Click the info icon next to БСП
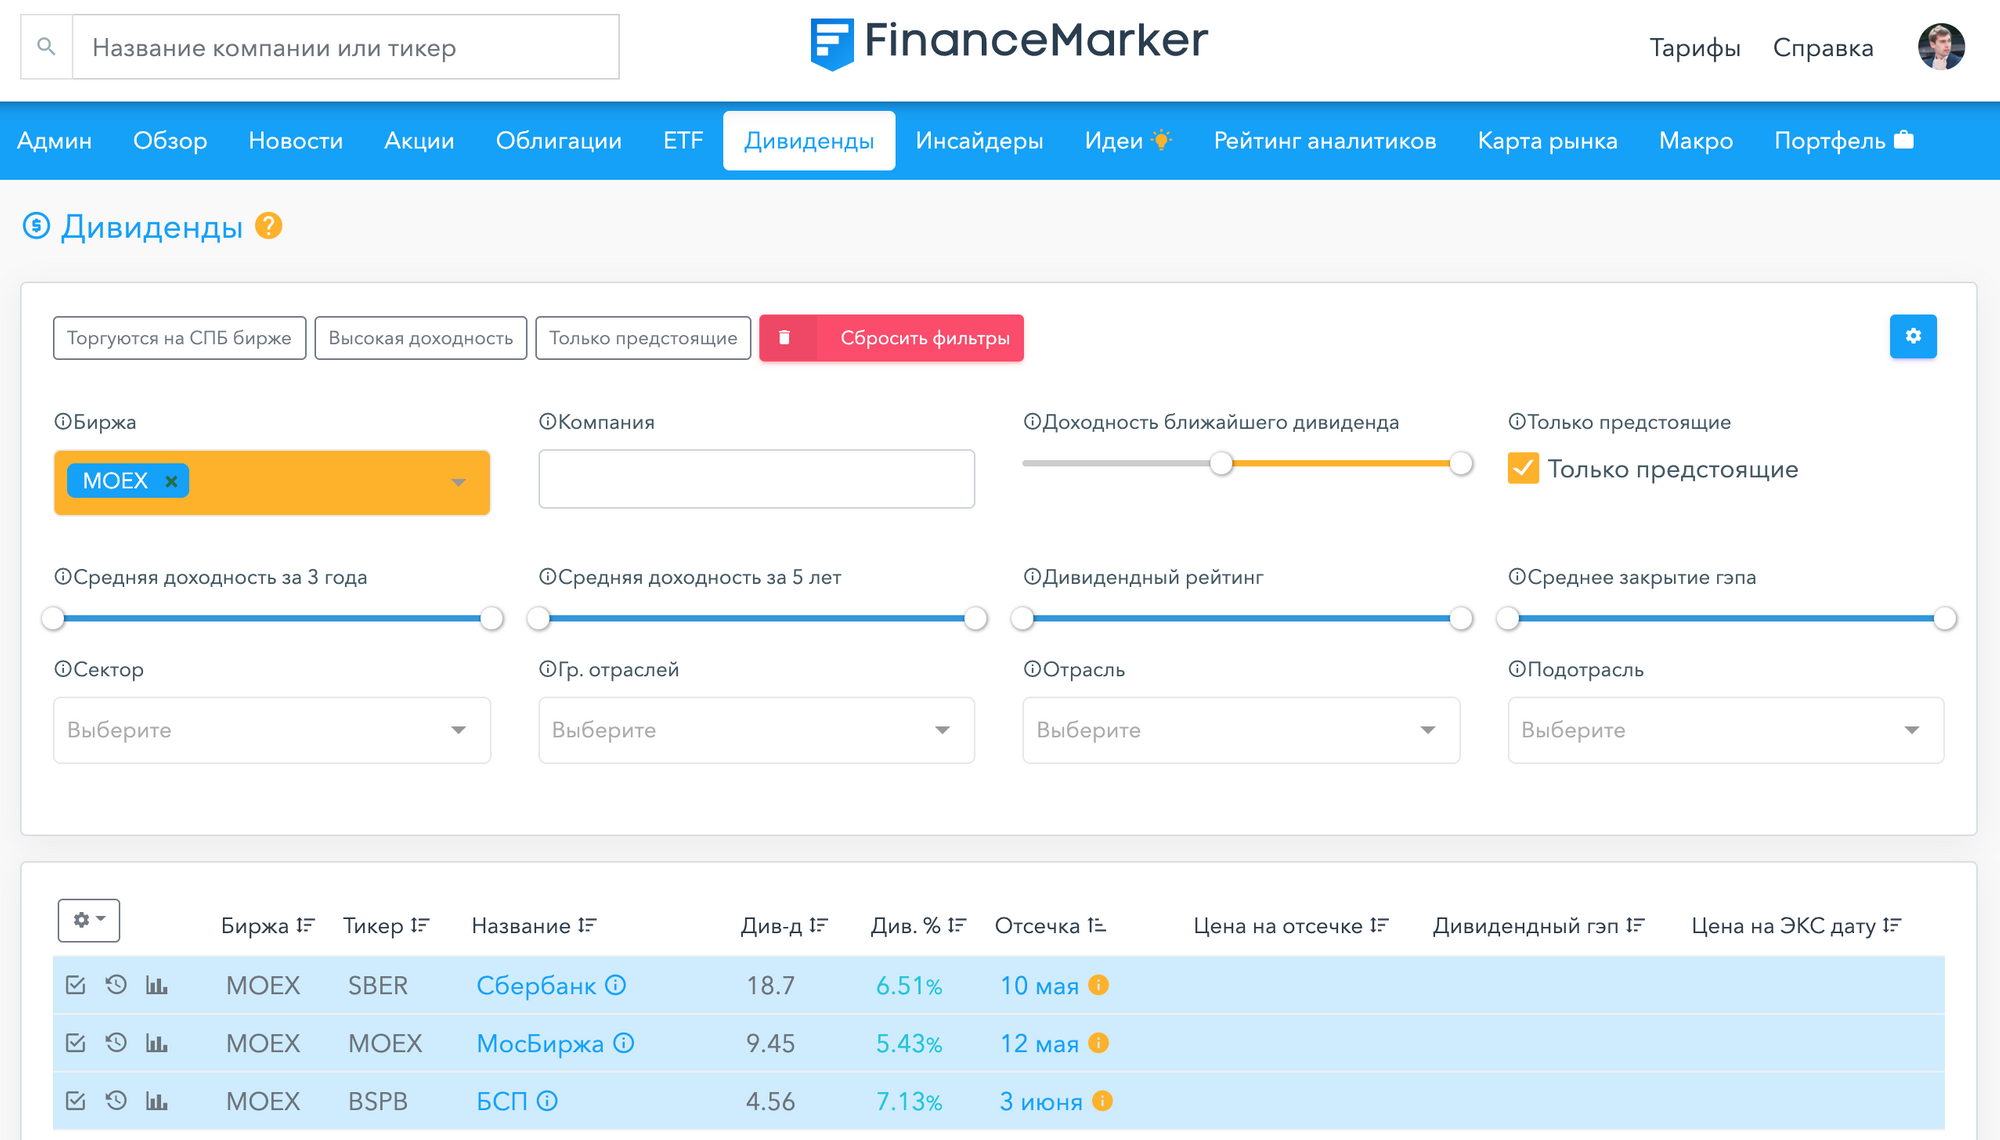The height and width of the screenshot is (1140, 2000). tap(547, 1101)
